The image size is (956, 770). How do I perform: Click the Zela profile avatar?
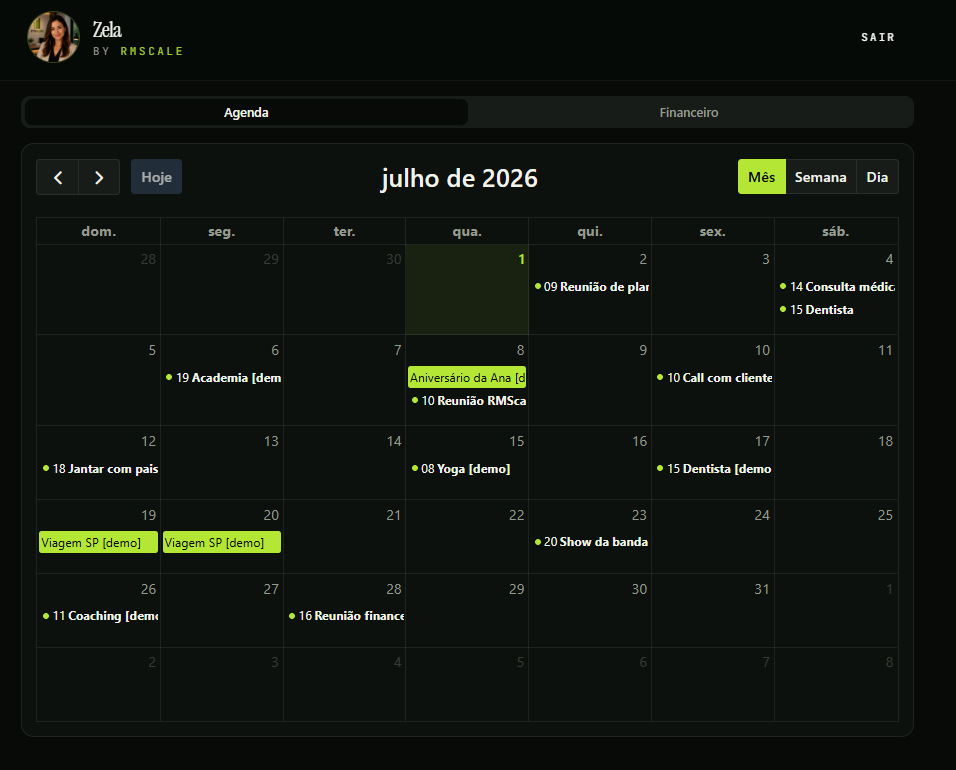pos(54,37)
